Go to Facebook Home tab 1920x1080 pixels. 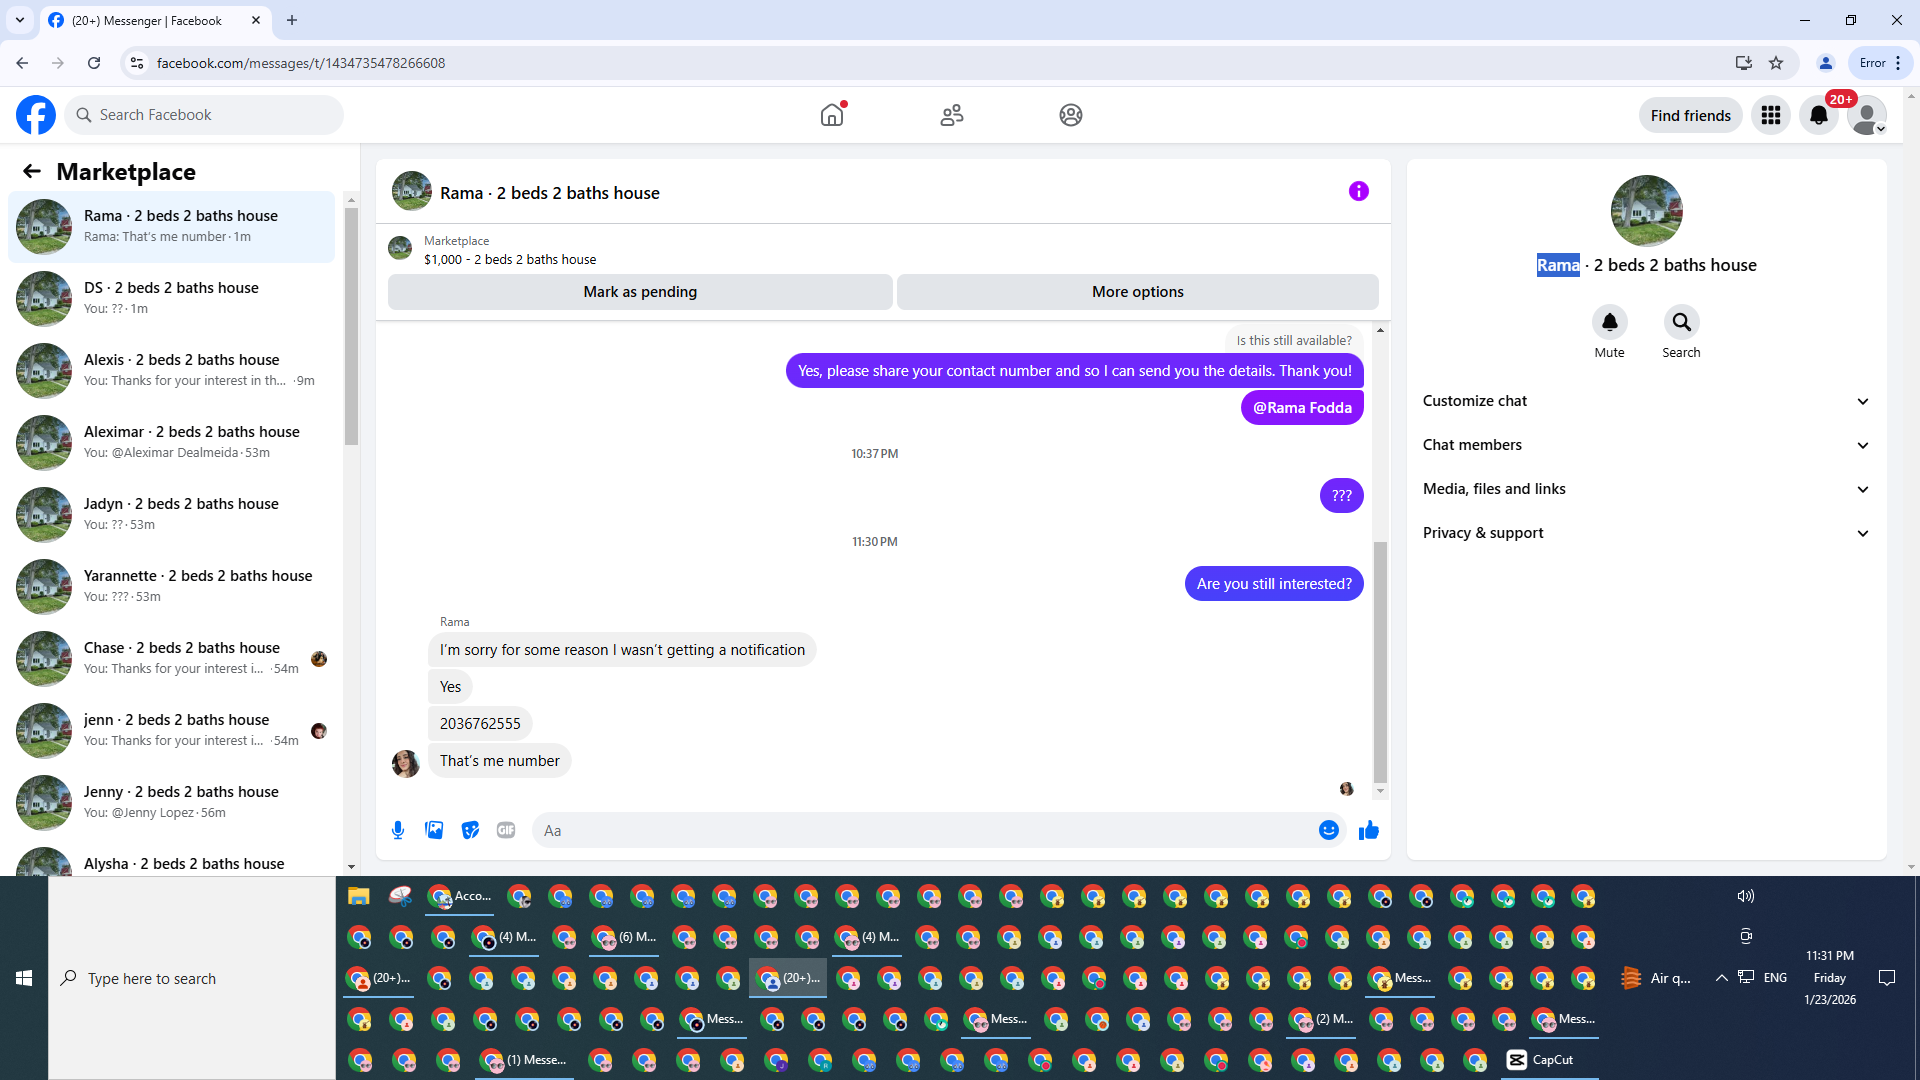[832, 115]
